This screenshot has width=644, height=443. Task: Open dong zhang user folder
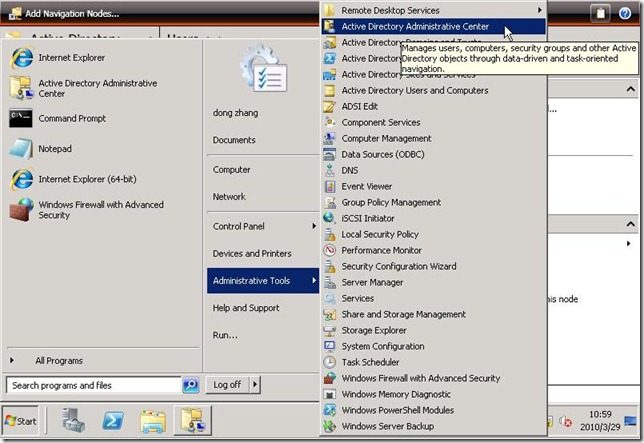pos(235,113)
